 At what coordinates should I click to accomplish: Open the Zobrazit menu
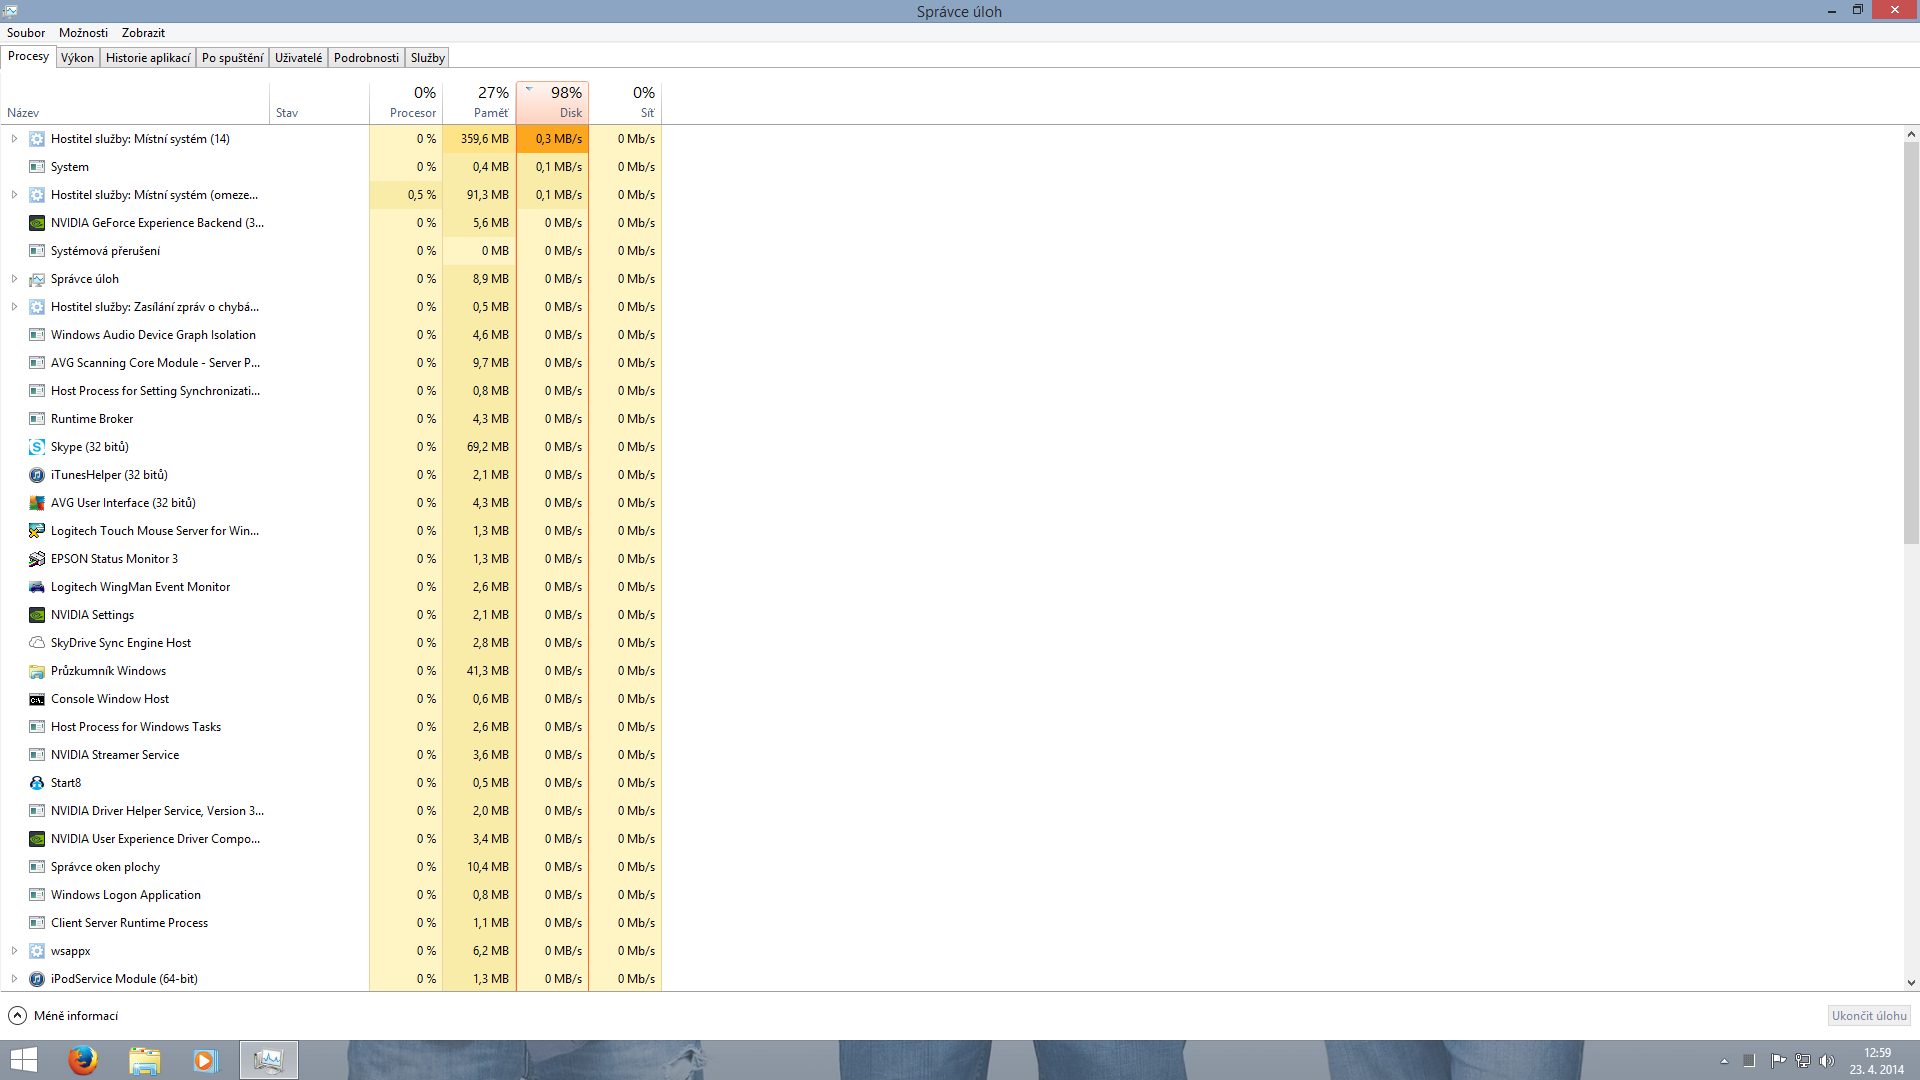pyautogui.click(x=143, y=33)
